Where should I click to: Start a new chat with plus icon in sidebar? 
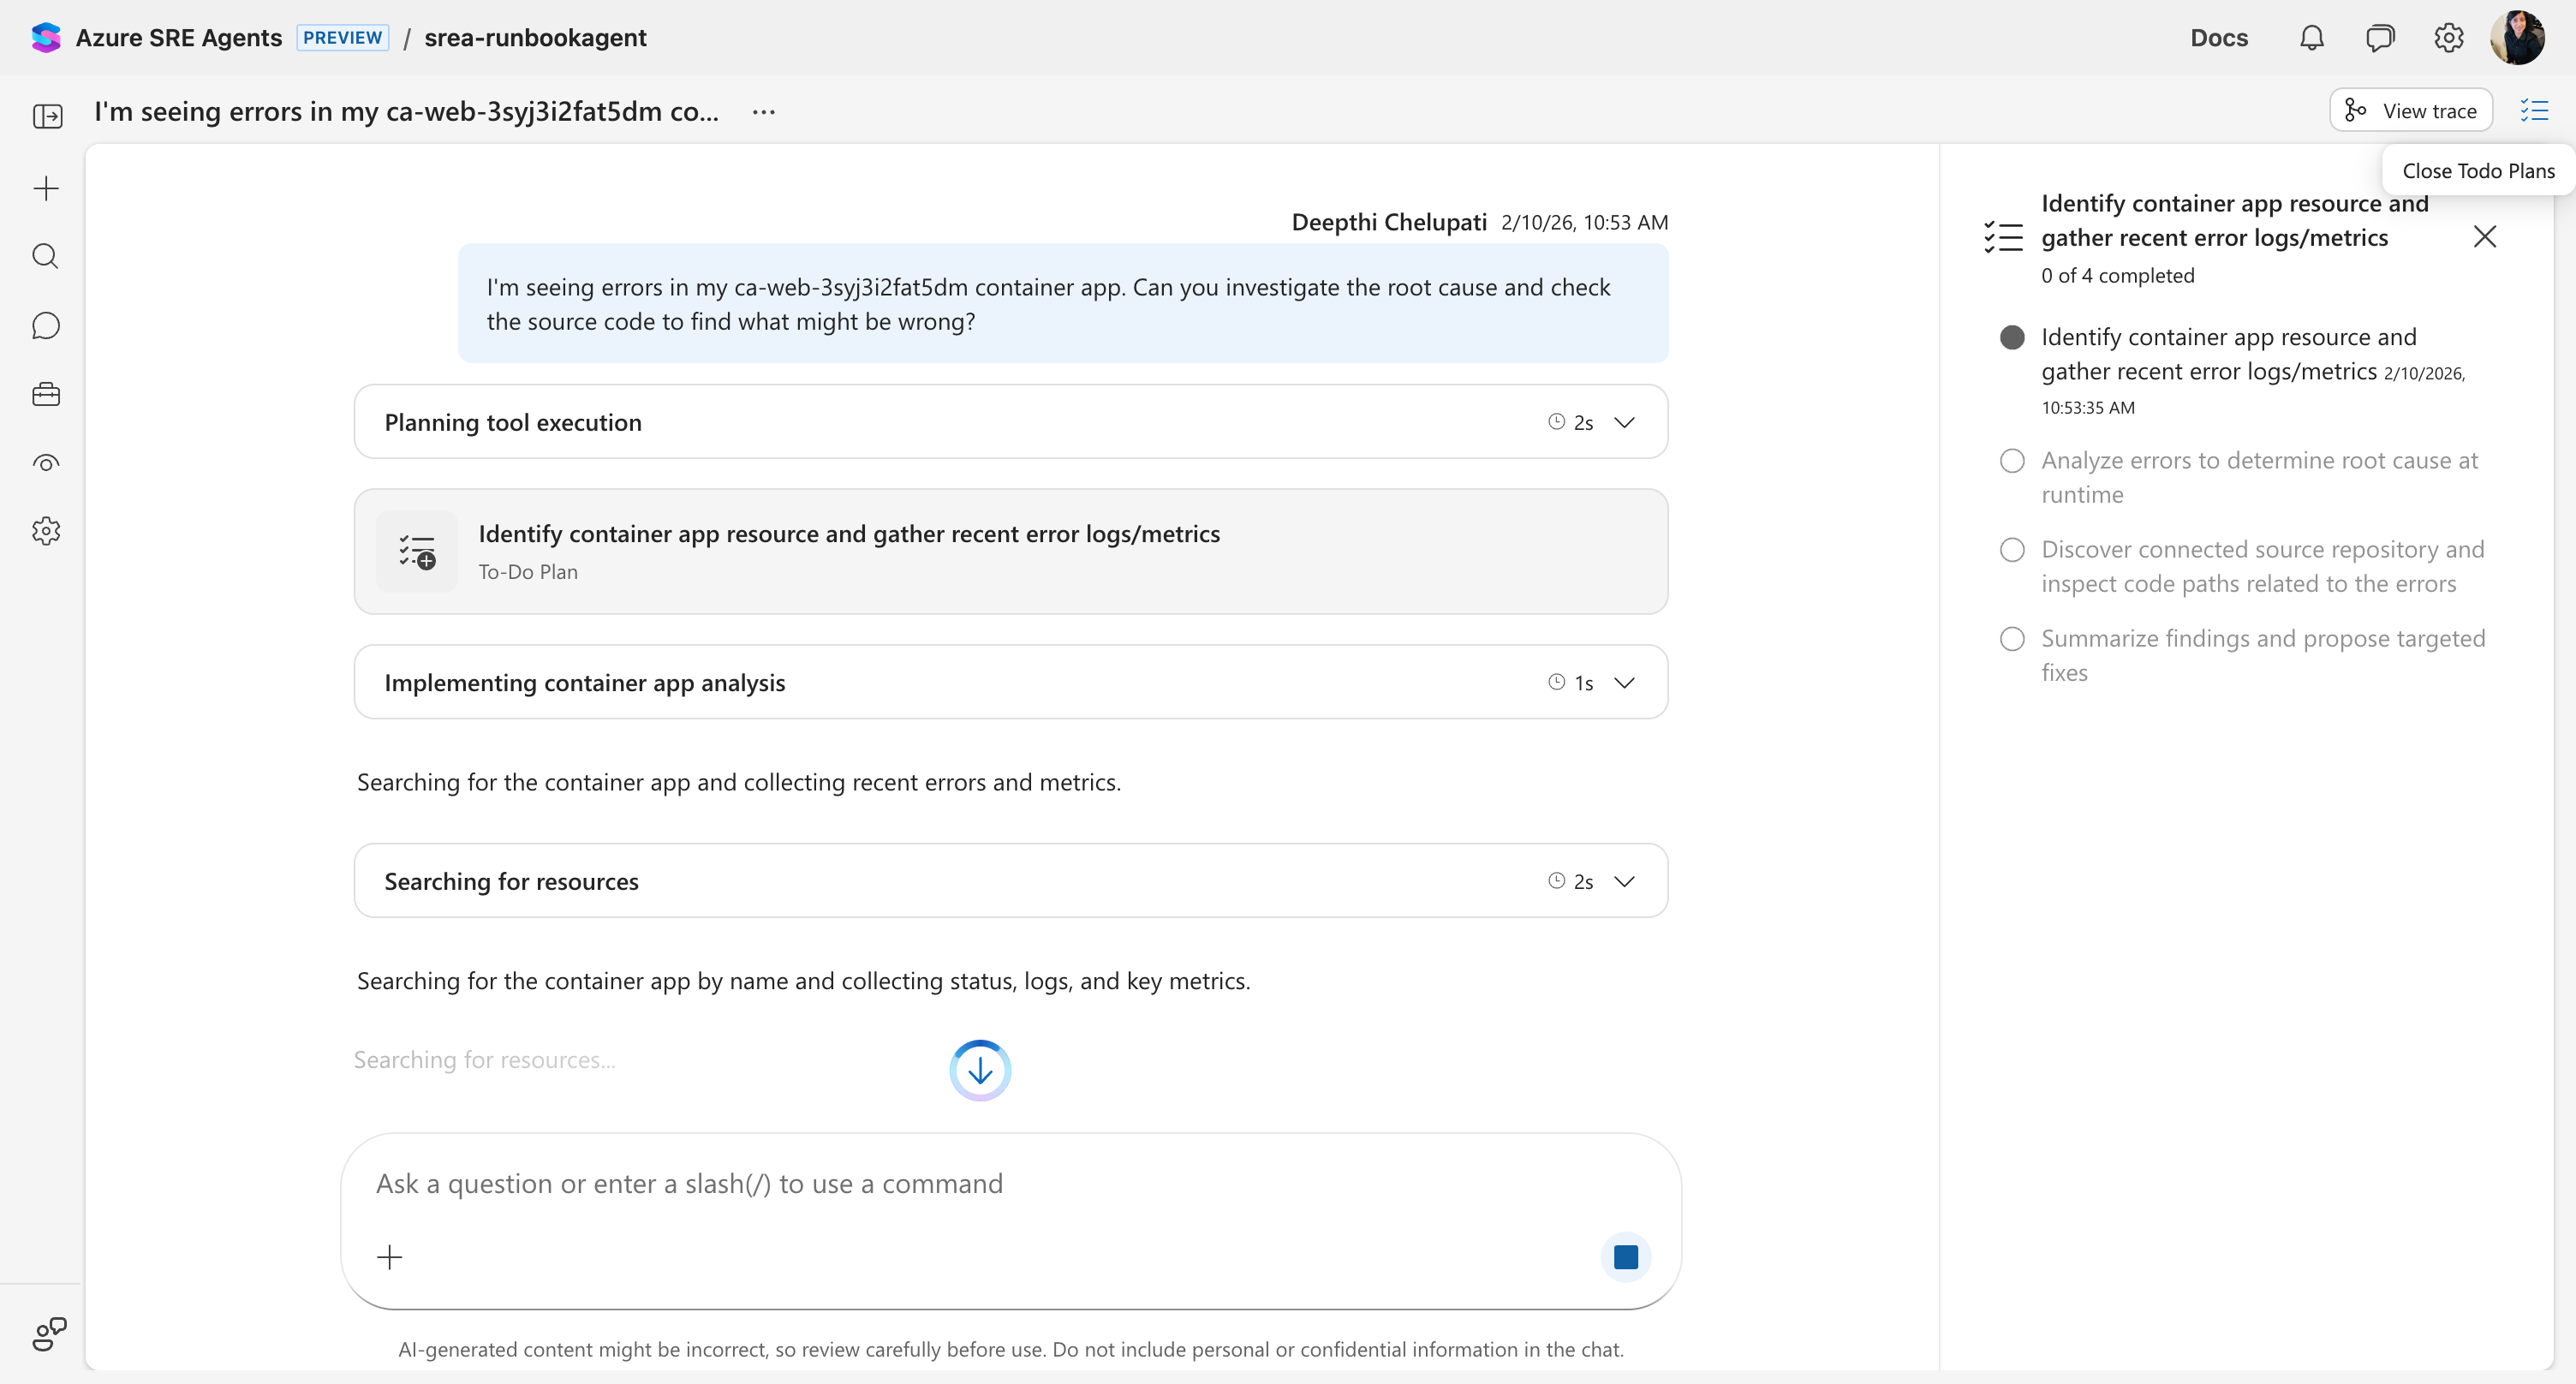46,189
